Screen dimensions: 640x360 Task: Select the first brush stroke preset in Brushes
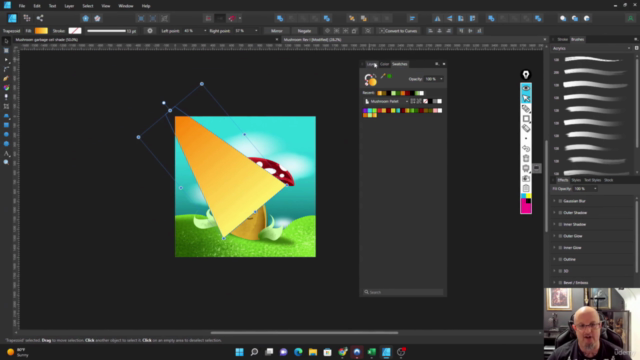592,60
